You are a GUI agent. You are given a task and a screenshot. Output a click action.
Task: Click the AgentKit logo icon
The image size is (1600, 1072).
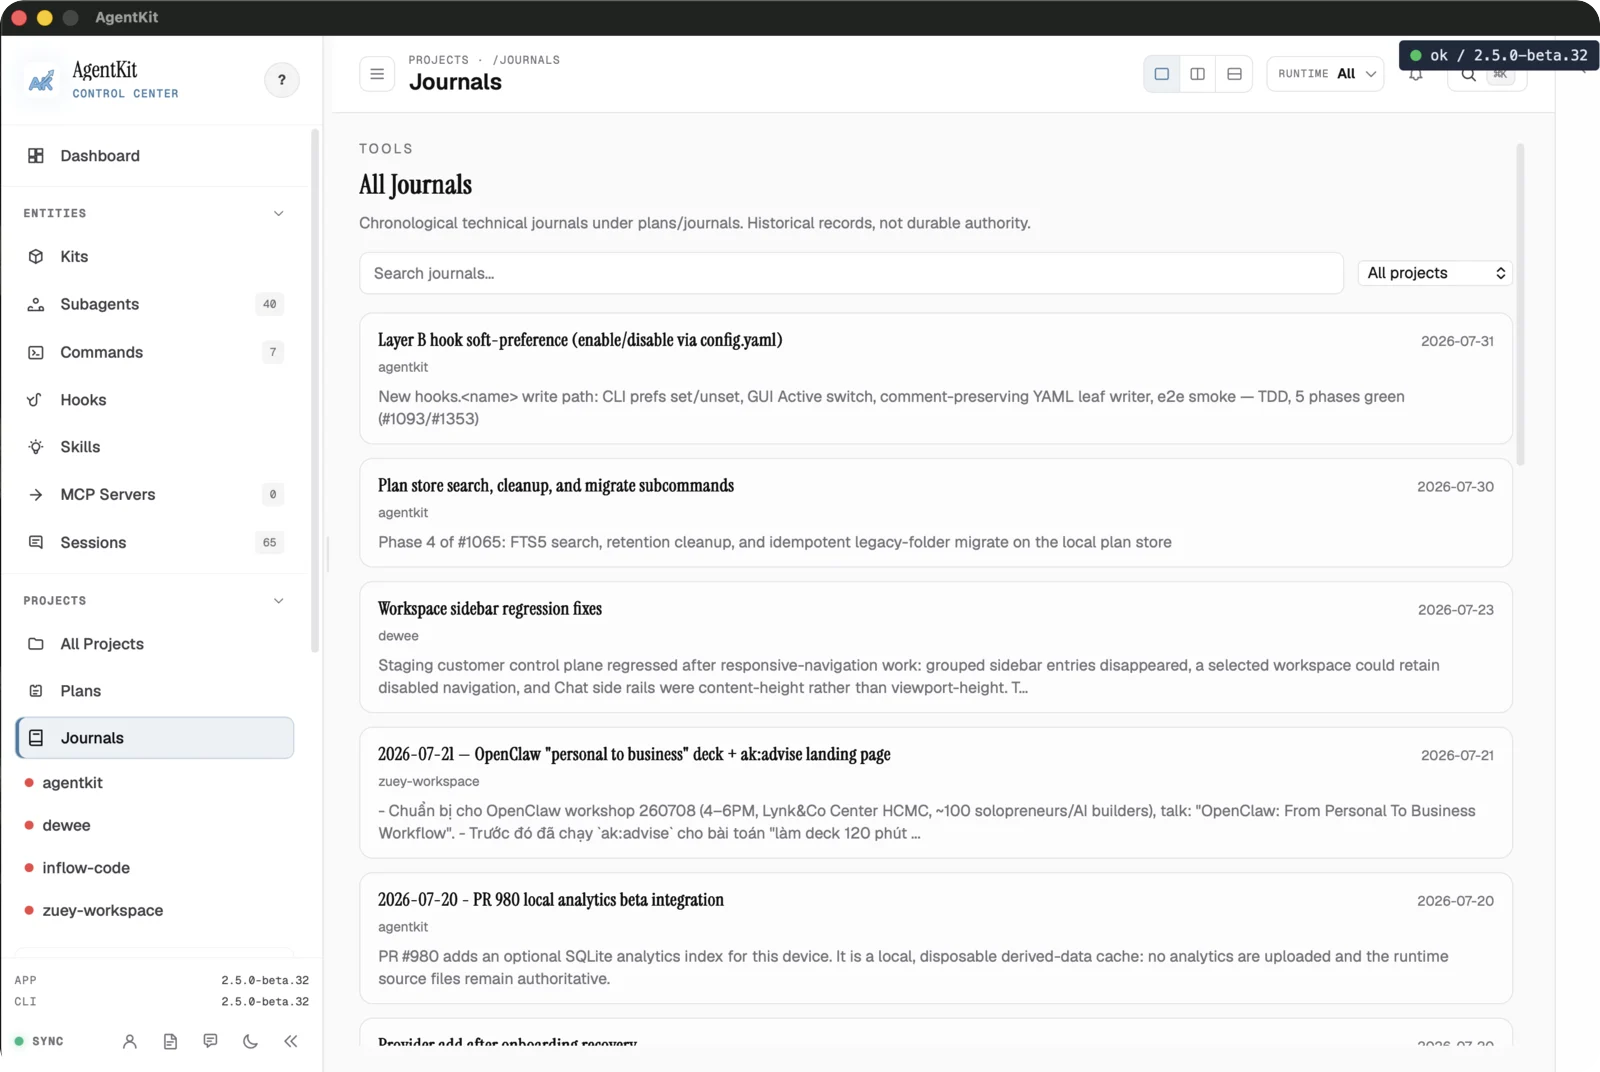coord(41,80)
